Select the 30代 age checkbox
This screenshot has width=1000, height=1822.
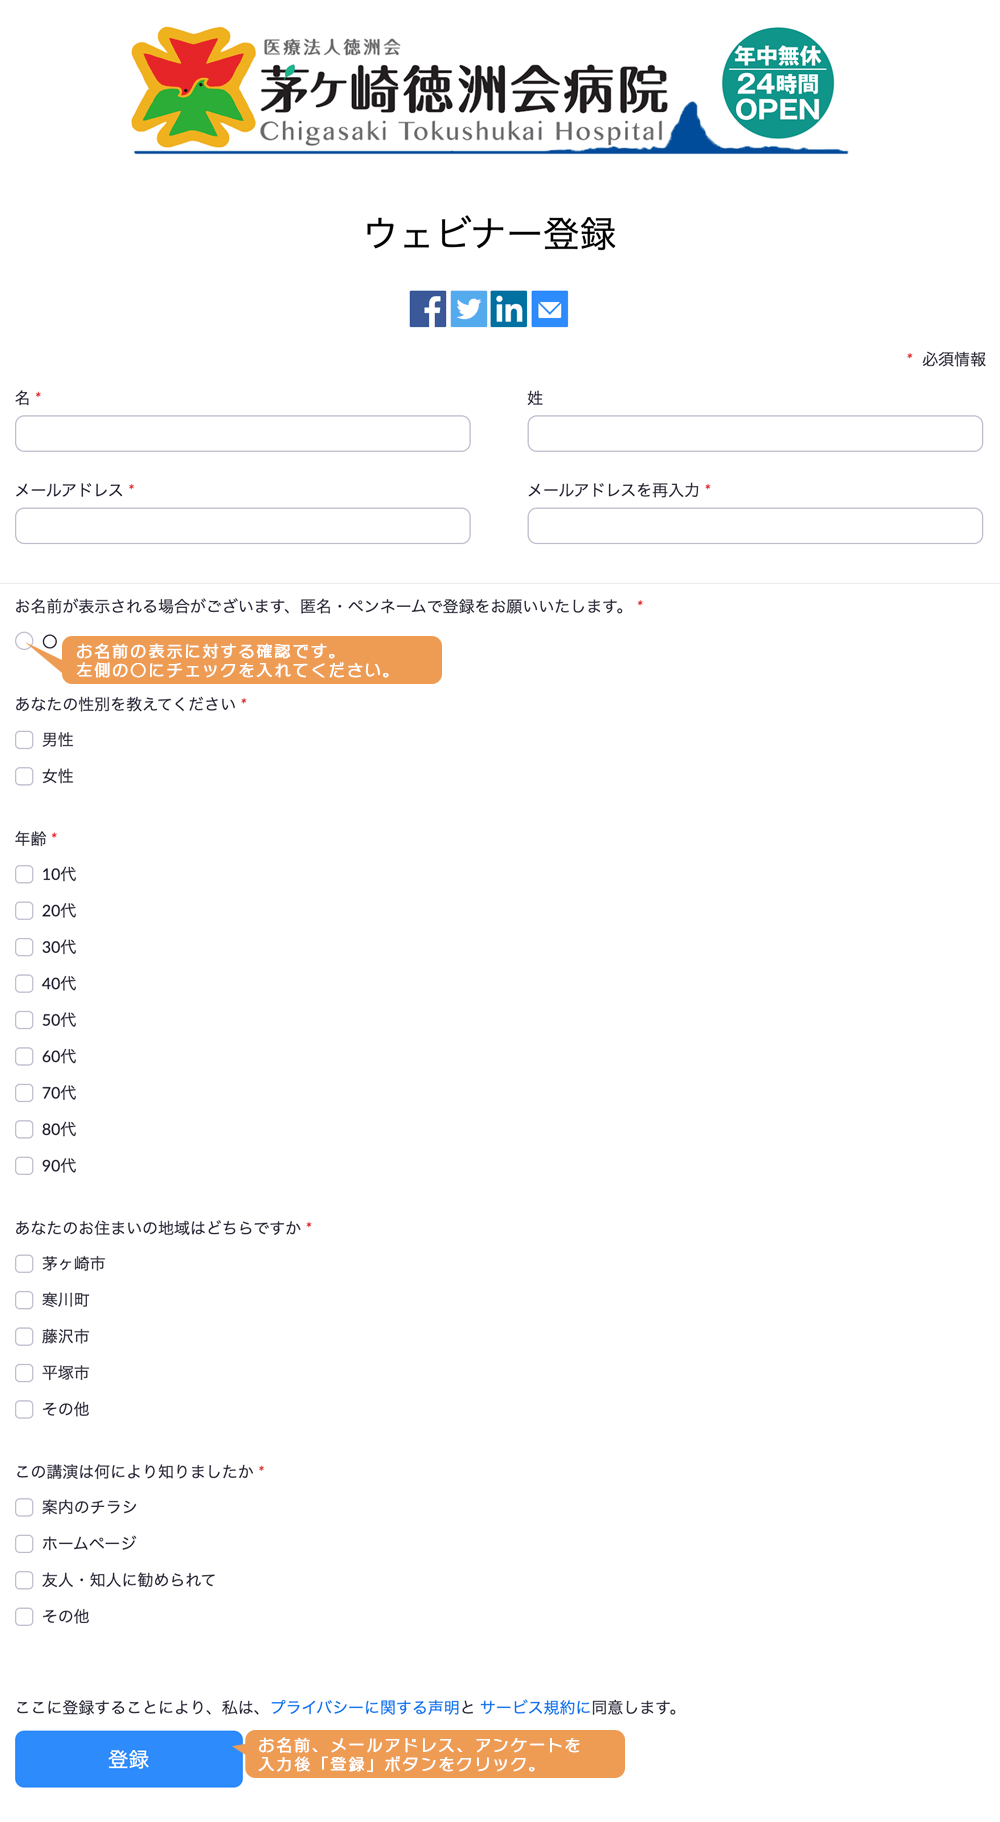point(25,947)
